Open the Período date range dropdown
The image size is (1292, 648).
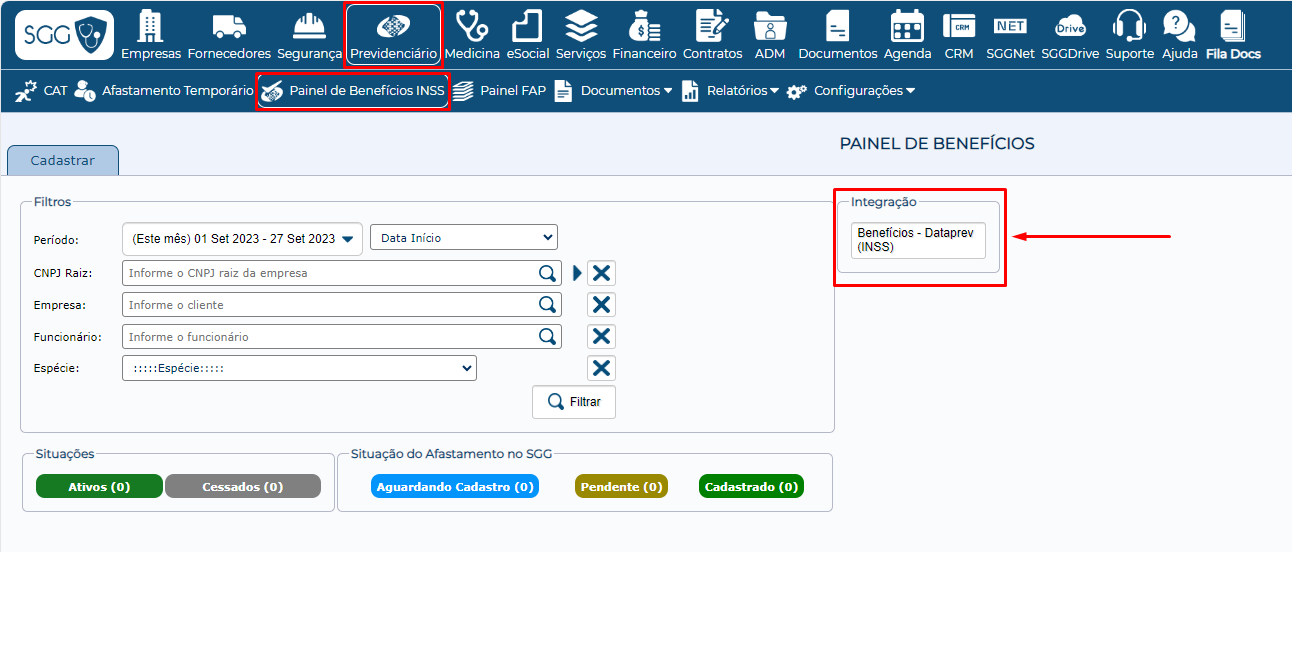coord(242,239)
